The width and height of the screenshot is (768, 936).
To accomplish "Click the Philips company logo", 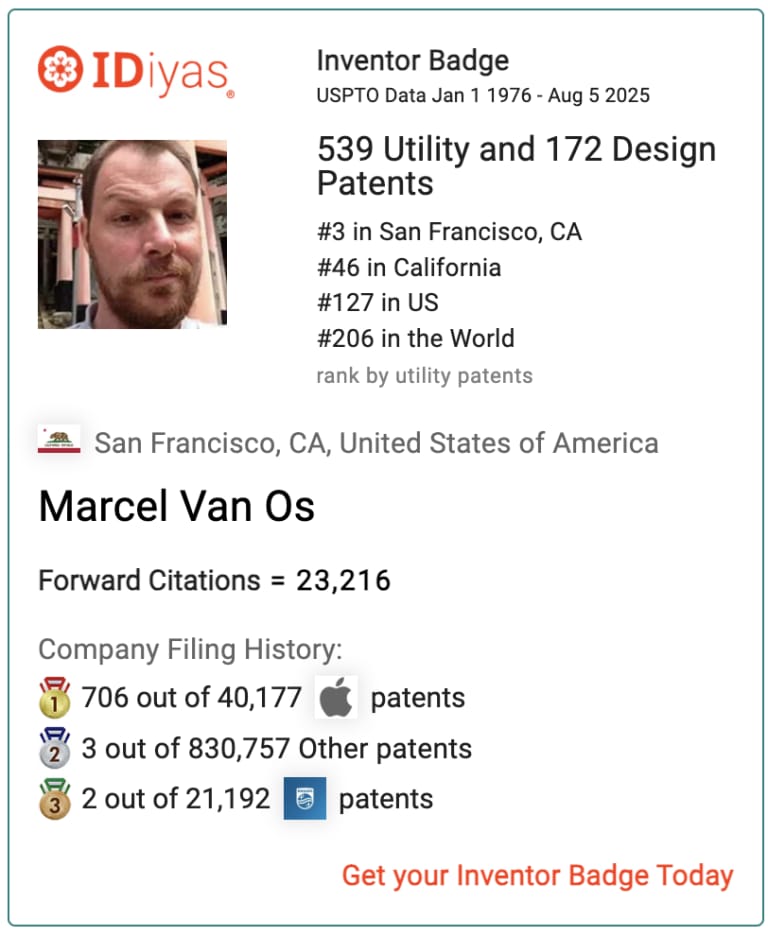I will click(304, 798).
